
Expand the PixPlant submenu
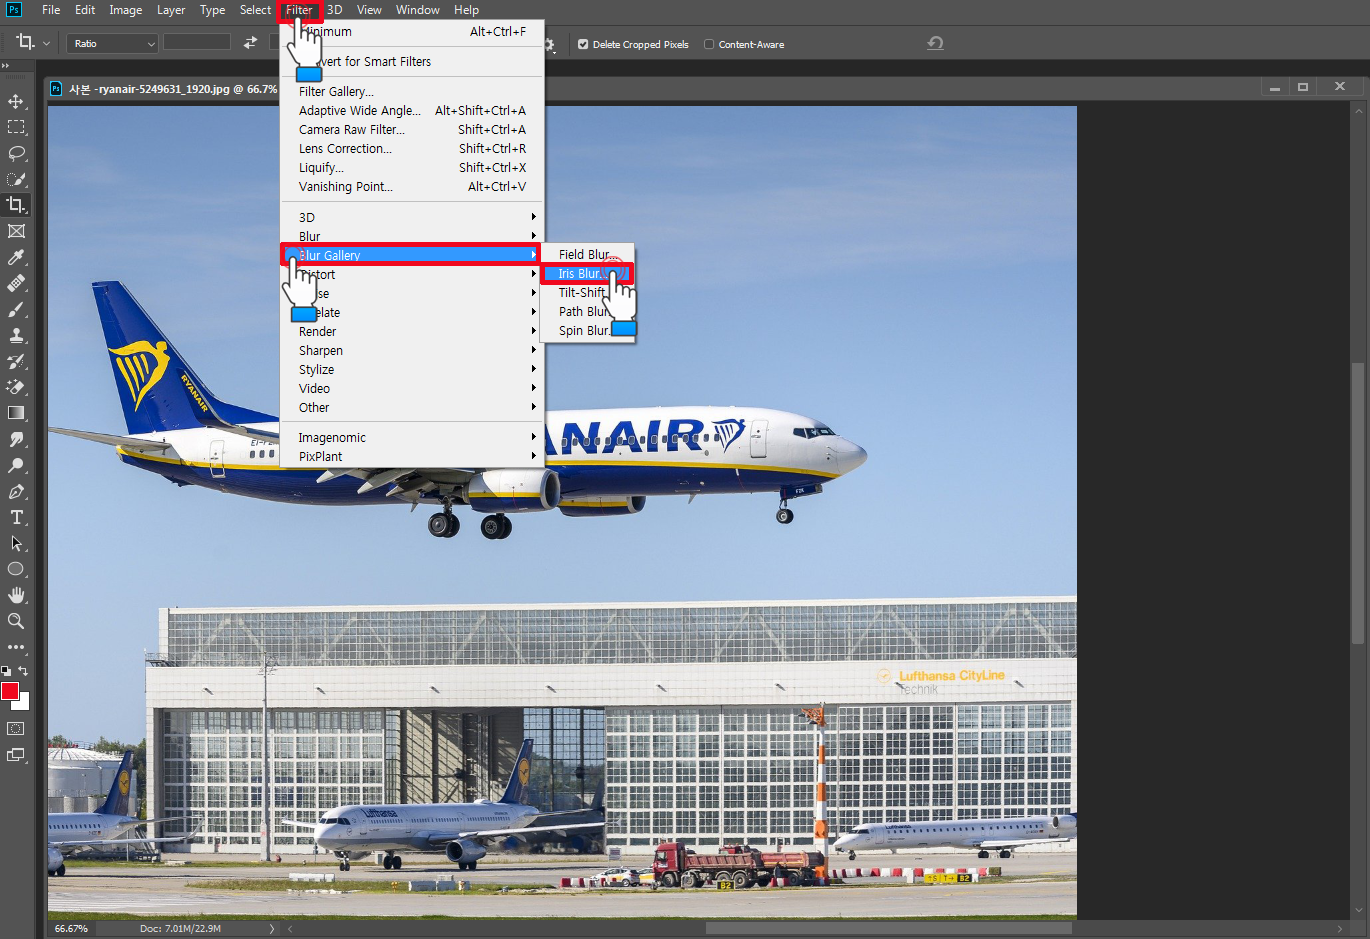tap(412, 456)
